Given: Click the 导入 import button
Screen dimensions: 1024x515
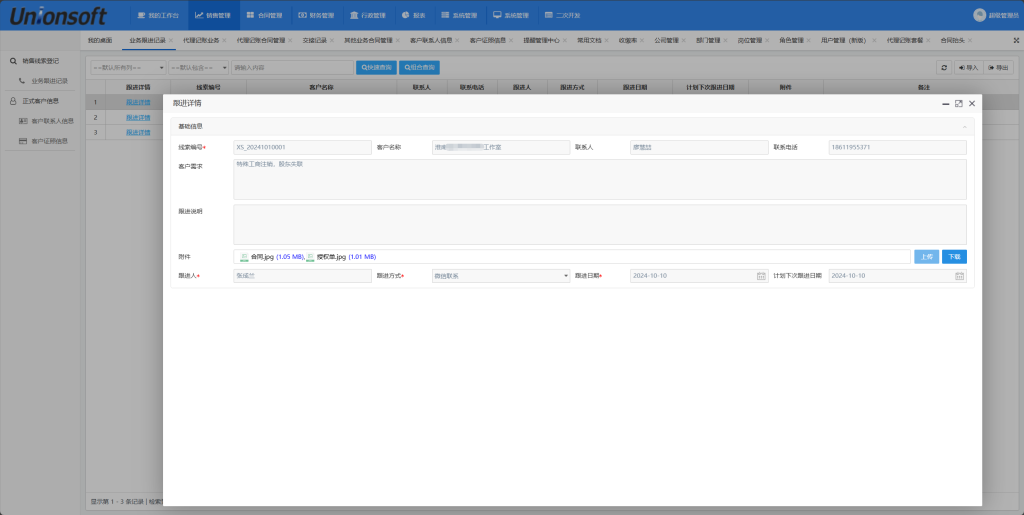Looking at the screenshot, I should 968,68.
